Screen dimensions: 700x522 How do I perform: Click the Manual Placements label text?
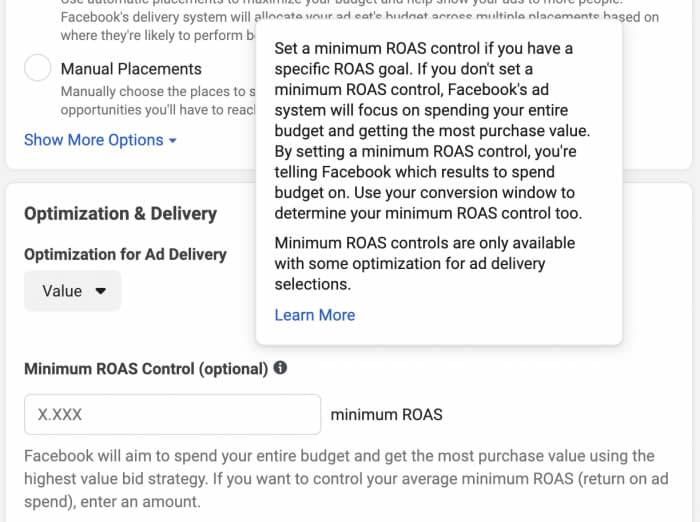tap(131, 69)
